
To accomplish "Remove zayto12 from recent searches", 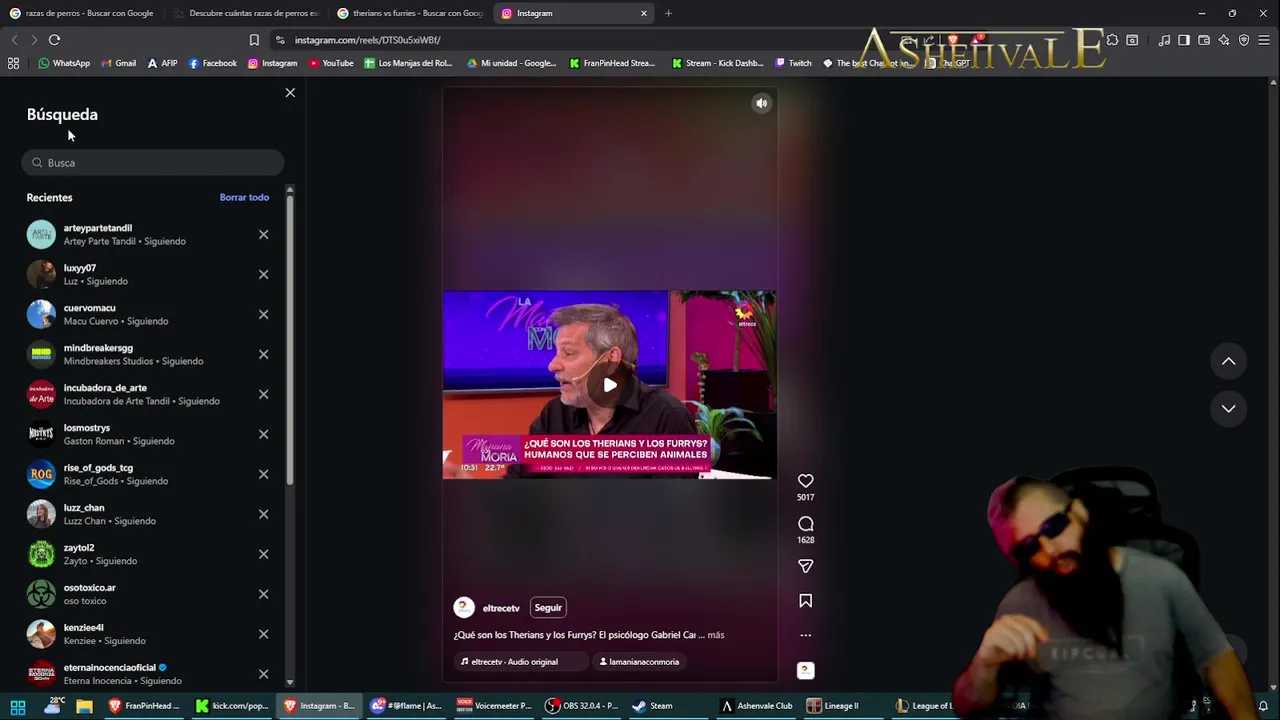I will [x=264, y=555].
